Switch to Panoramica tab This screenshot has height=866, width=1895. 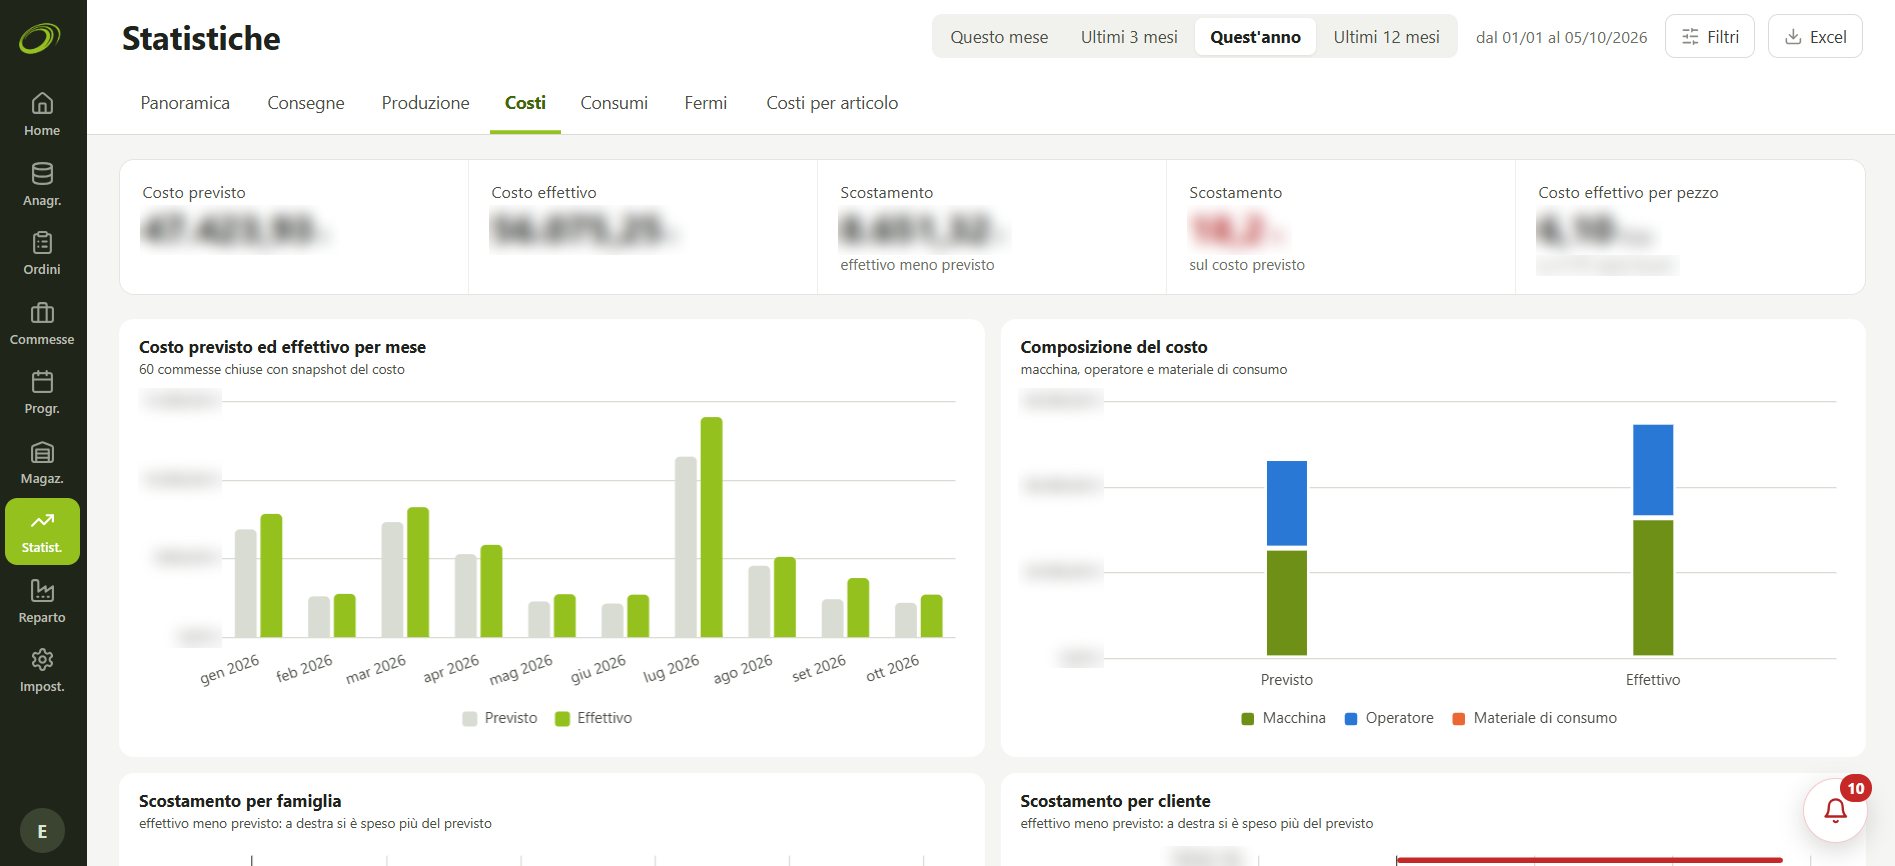pyautogui.click(x=185, y=103)
